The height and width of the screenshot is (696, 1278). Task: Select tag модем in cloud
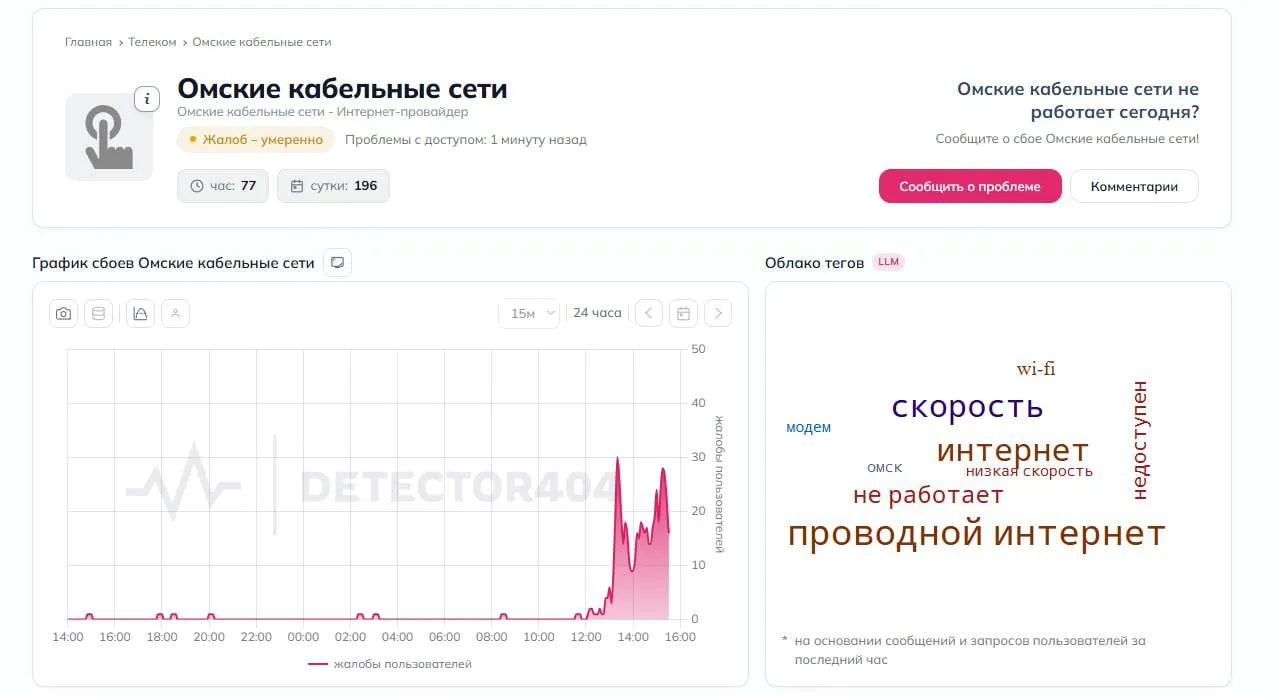[808, 427]
